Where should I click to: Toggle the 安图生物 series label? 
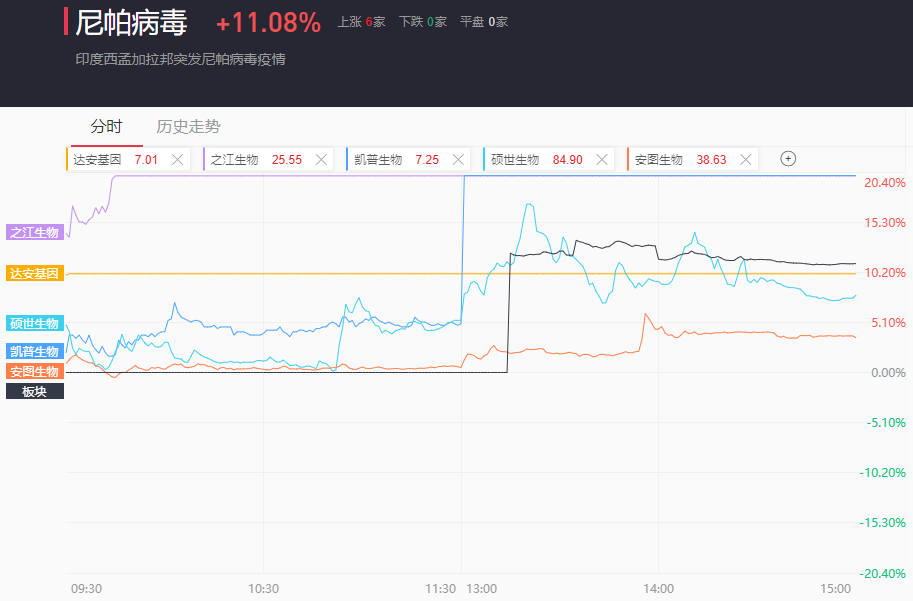(35, 371)
